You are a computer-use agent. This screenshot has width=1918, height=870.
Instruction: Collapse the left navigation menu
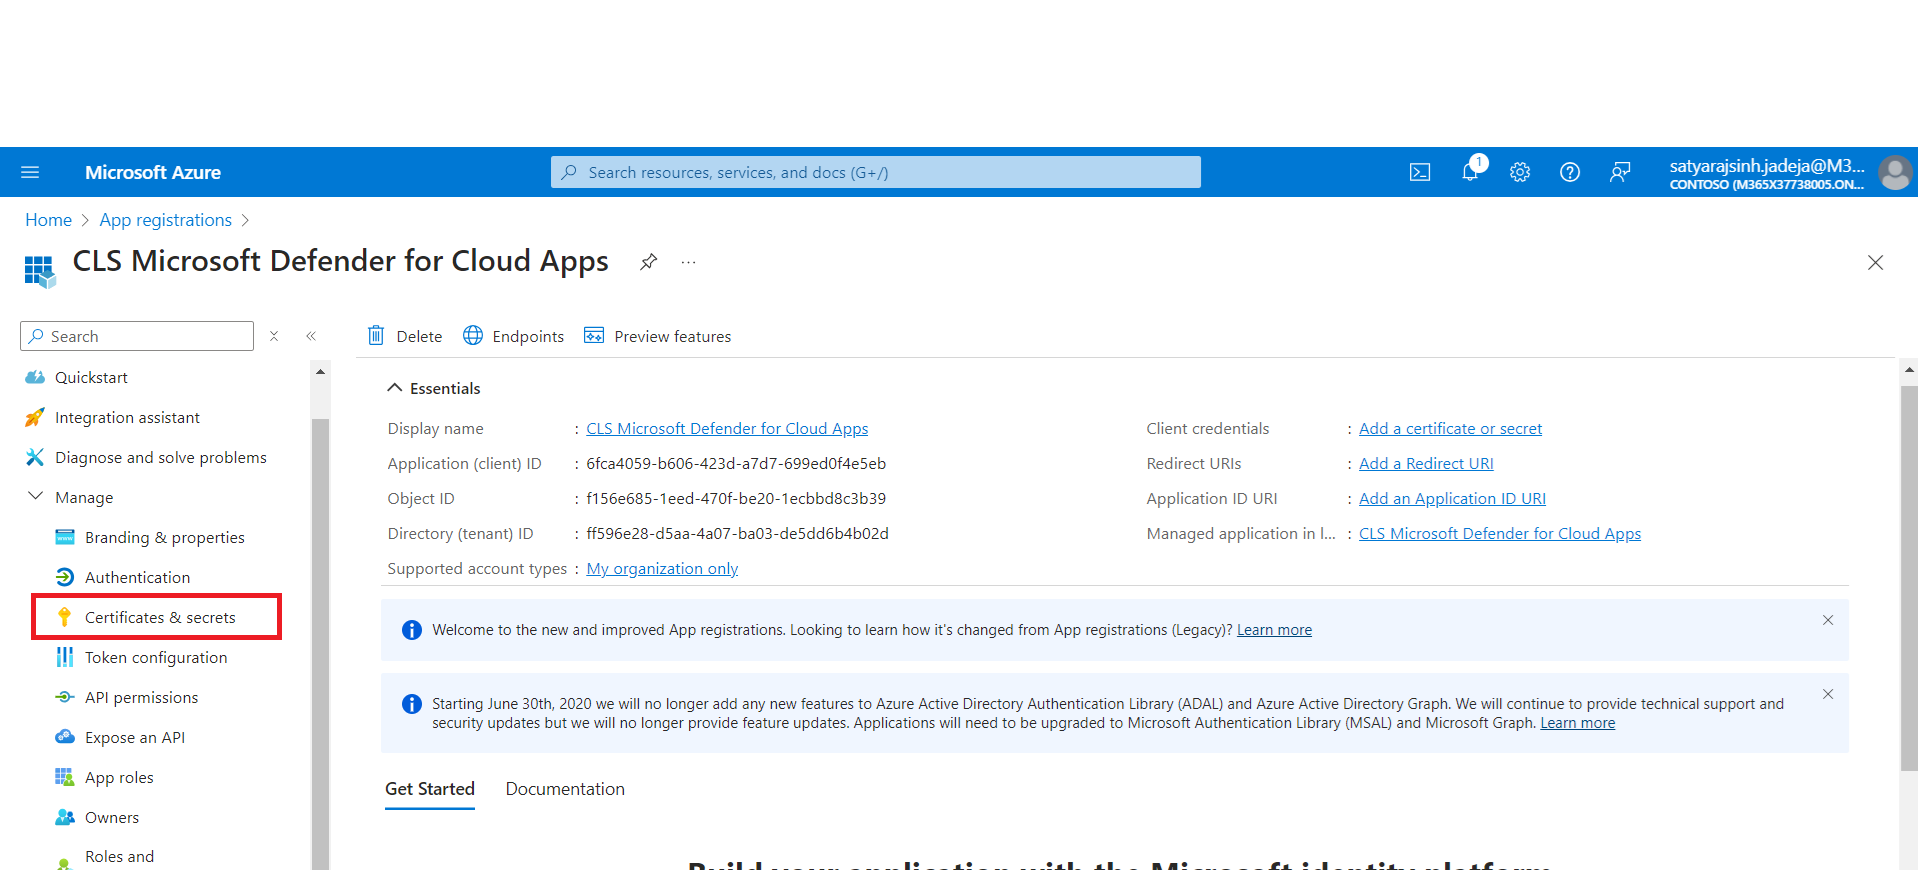pos(311,336)
